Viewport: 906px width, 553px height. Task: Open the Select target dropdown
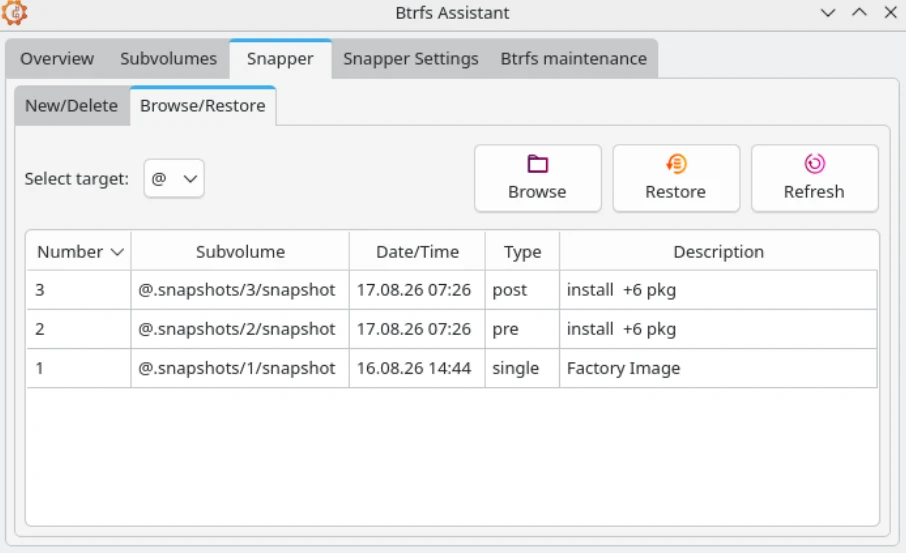(174, 179)
